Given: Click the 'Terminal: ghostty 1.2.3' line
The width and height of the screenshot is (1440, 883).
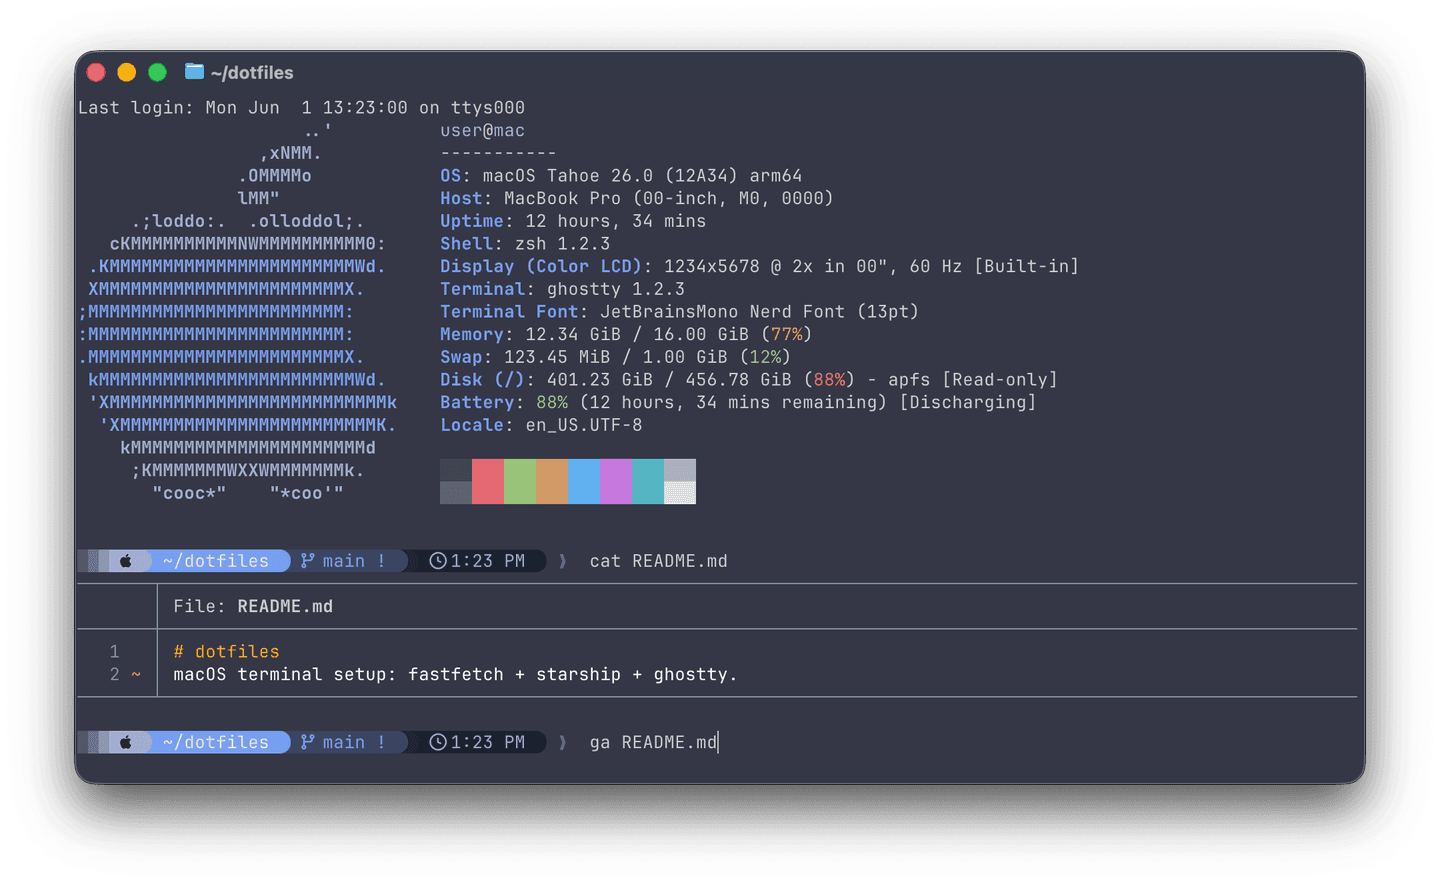Looking at the screenshot, I should [x=562, y=289].
